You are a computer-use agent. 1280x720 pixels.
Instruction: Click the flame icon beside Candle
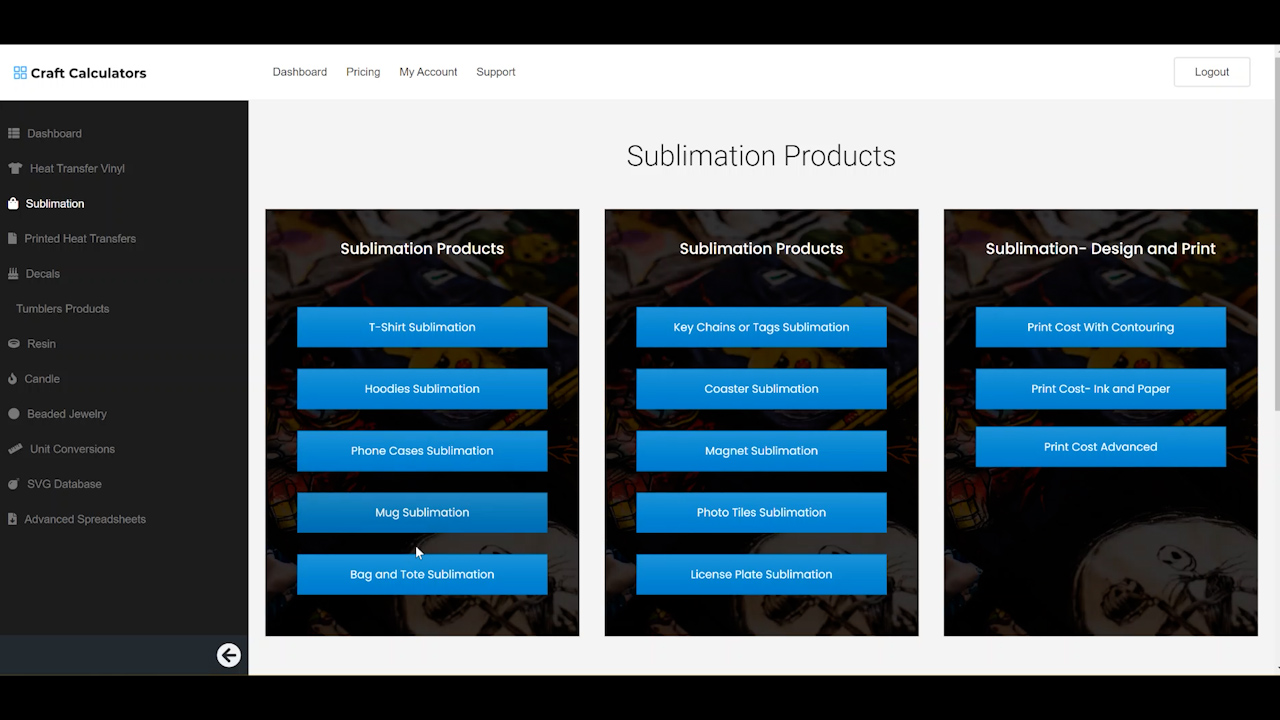pos(13,378)
